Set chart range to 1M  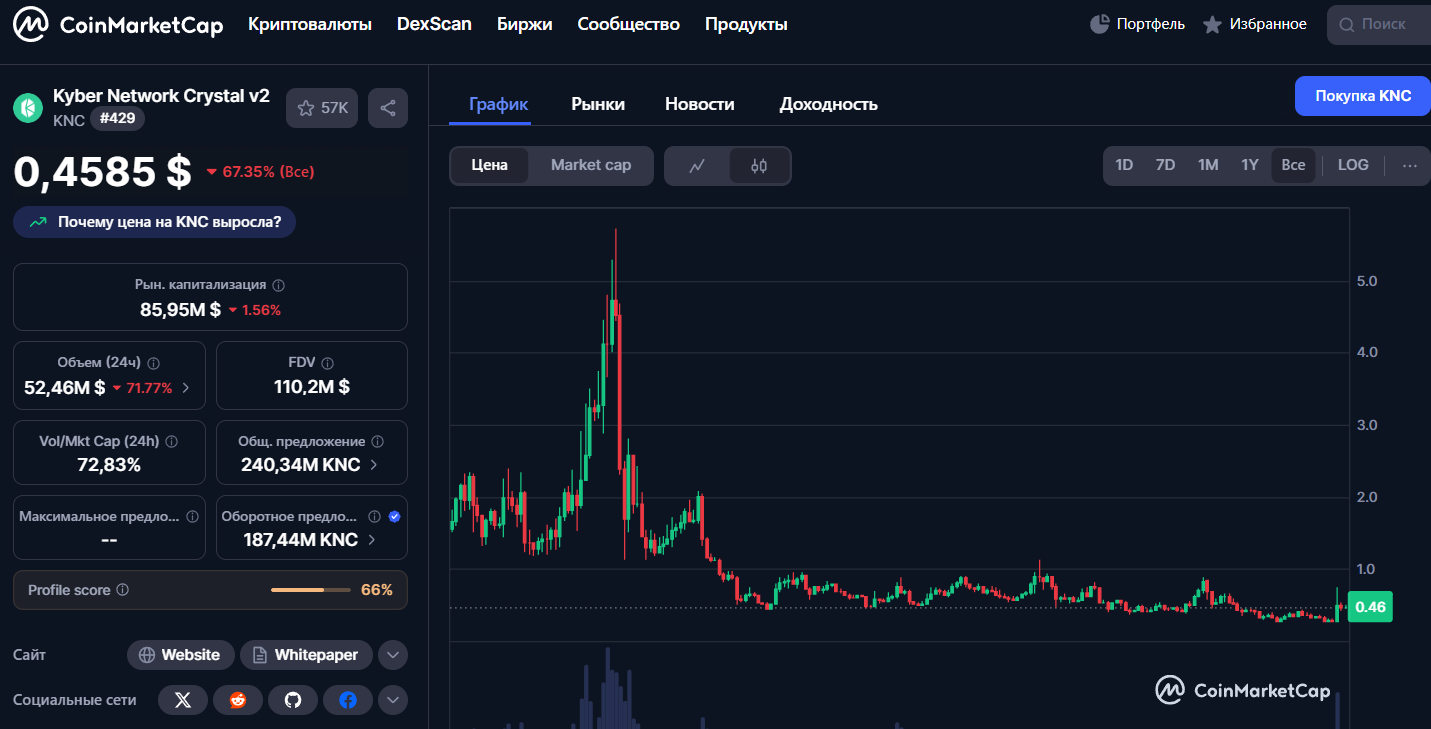tap(1208, 165)
